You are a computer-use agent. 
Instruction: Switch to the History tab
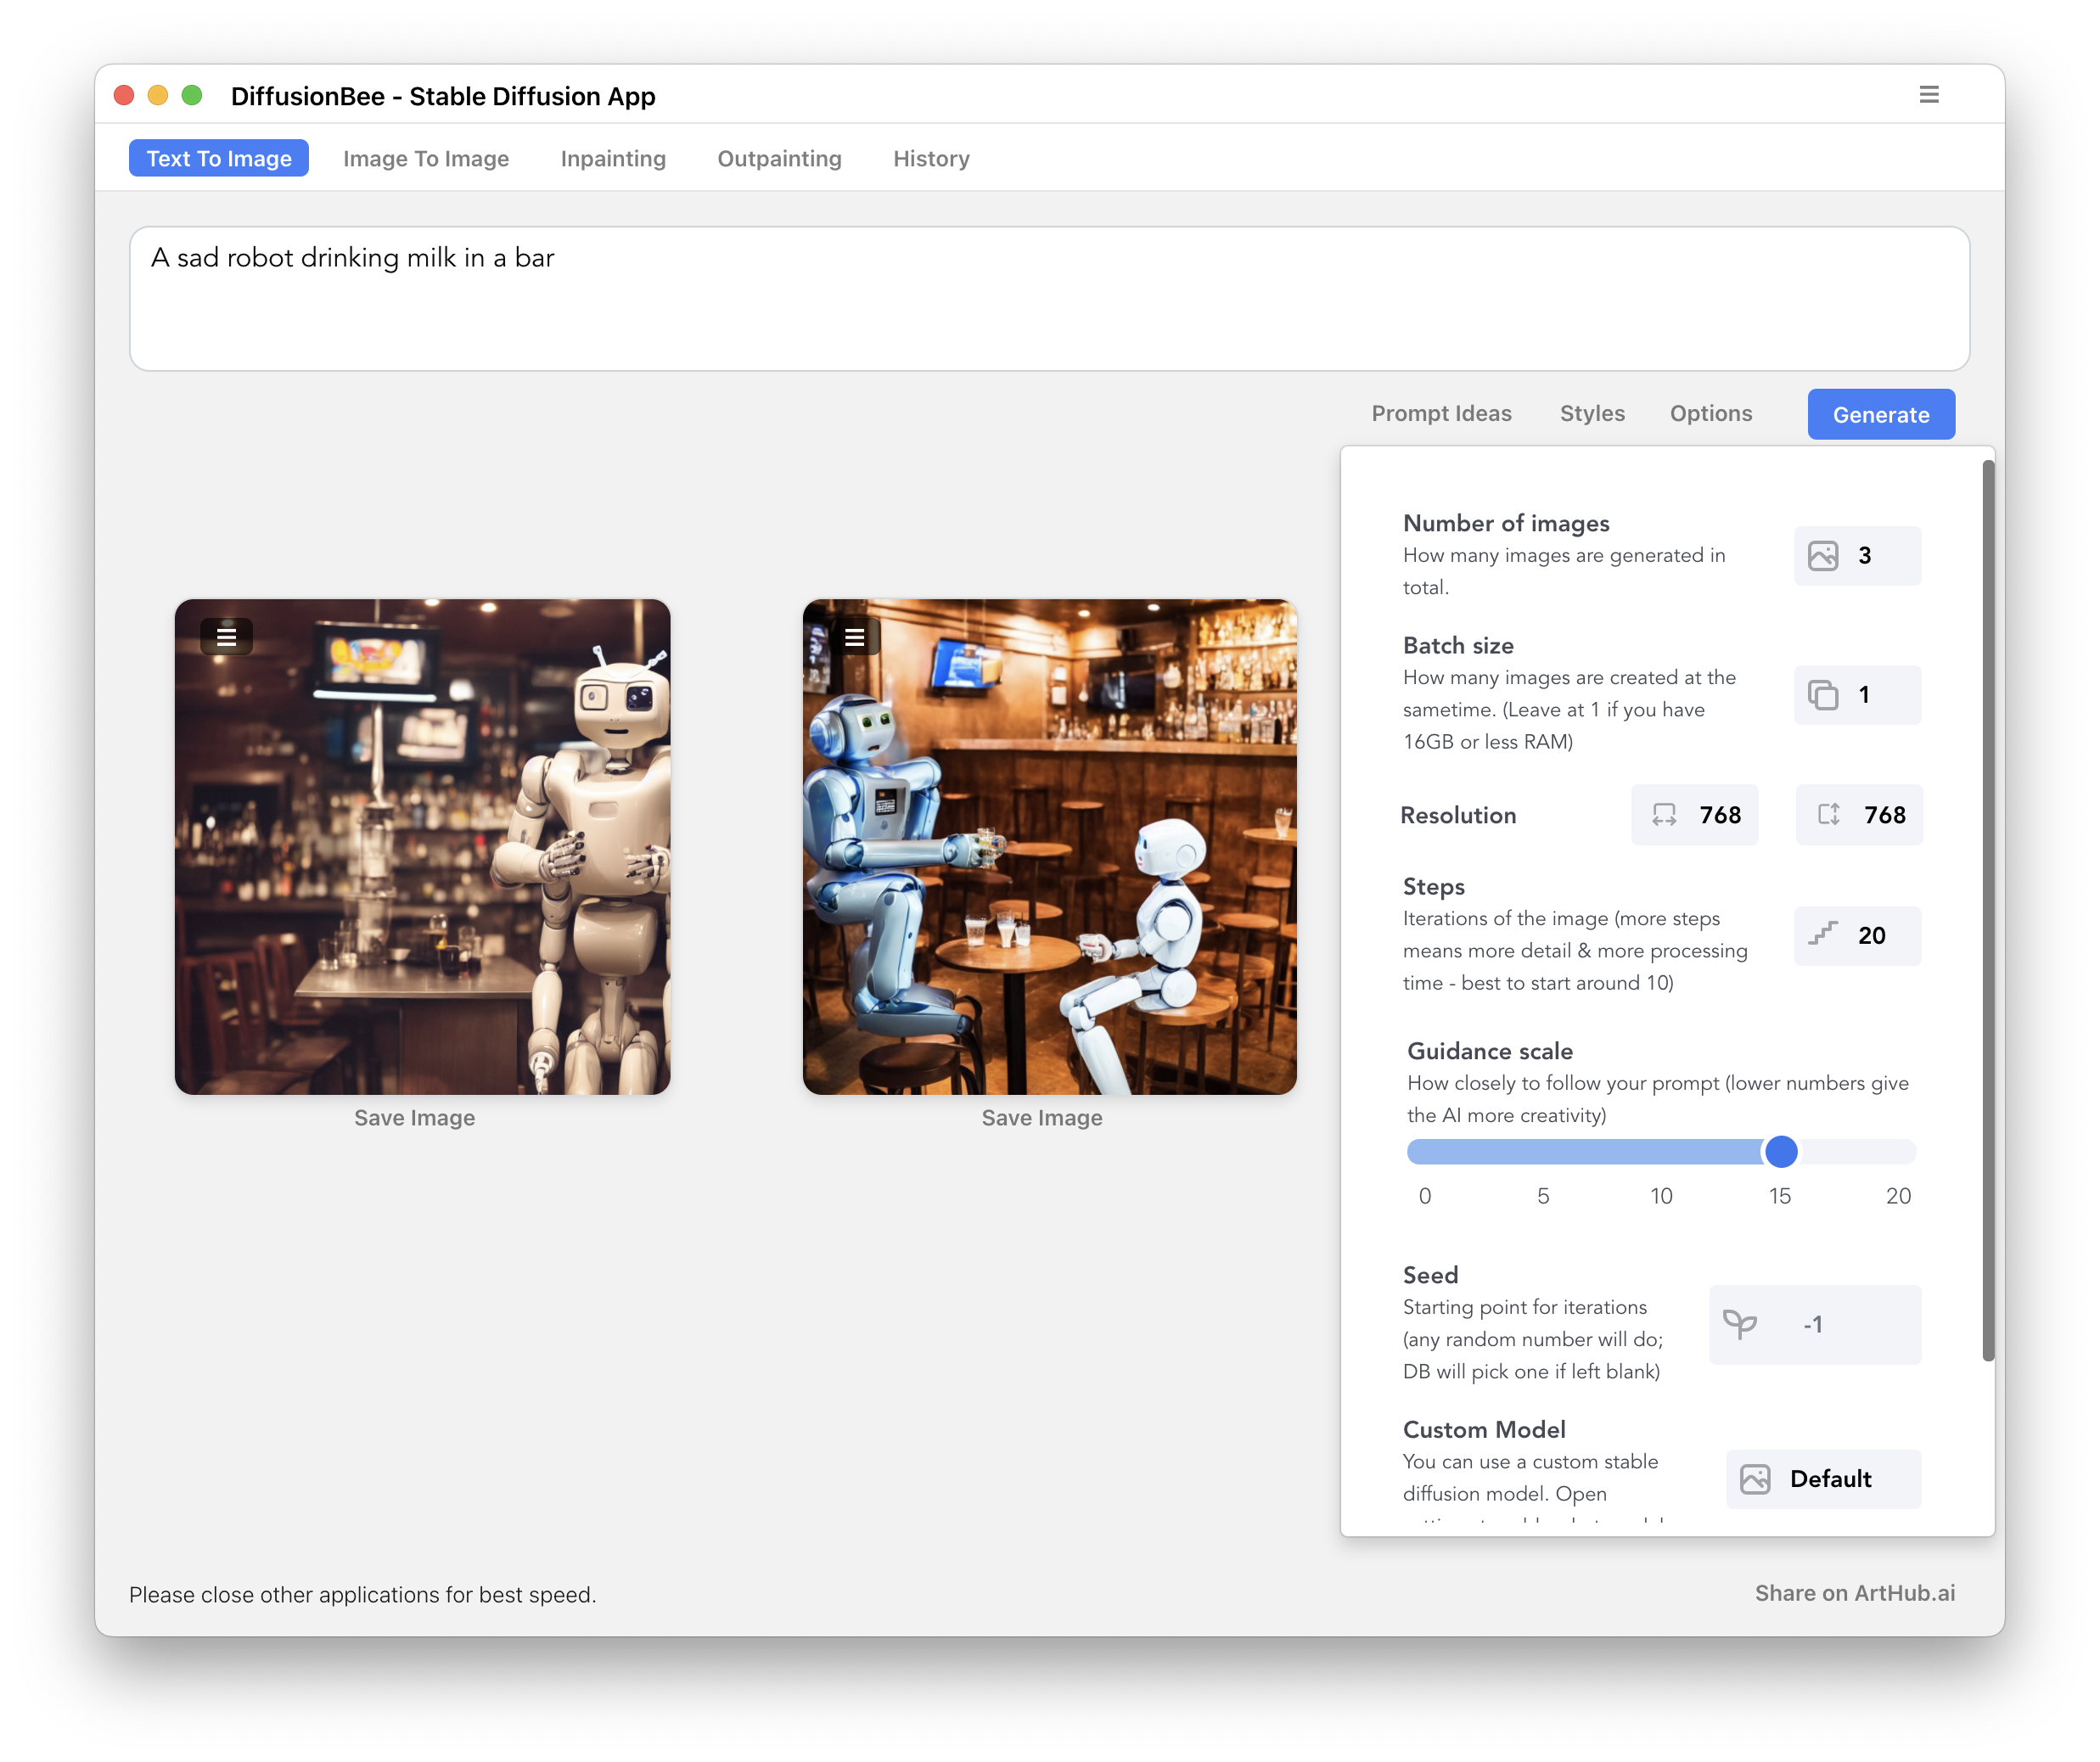click(x=930, y=158)
